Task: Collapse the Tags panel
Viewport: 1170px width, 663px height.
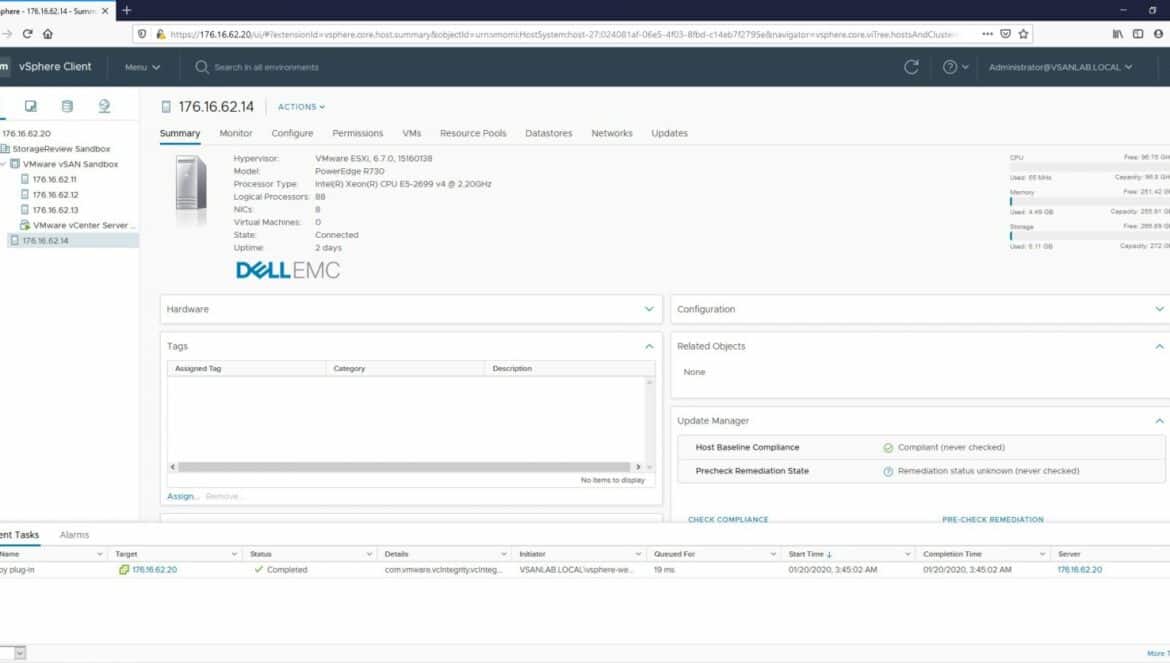Action: click(x=649, y=346)
